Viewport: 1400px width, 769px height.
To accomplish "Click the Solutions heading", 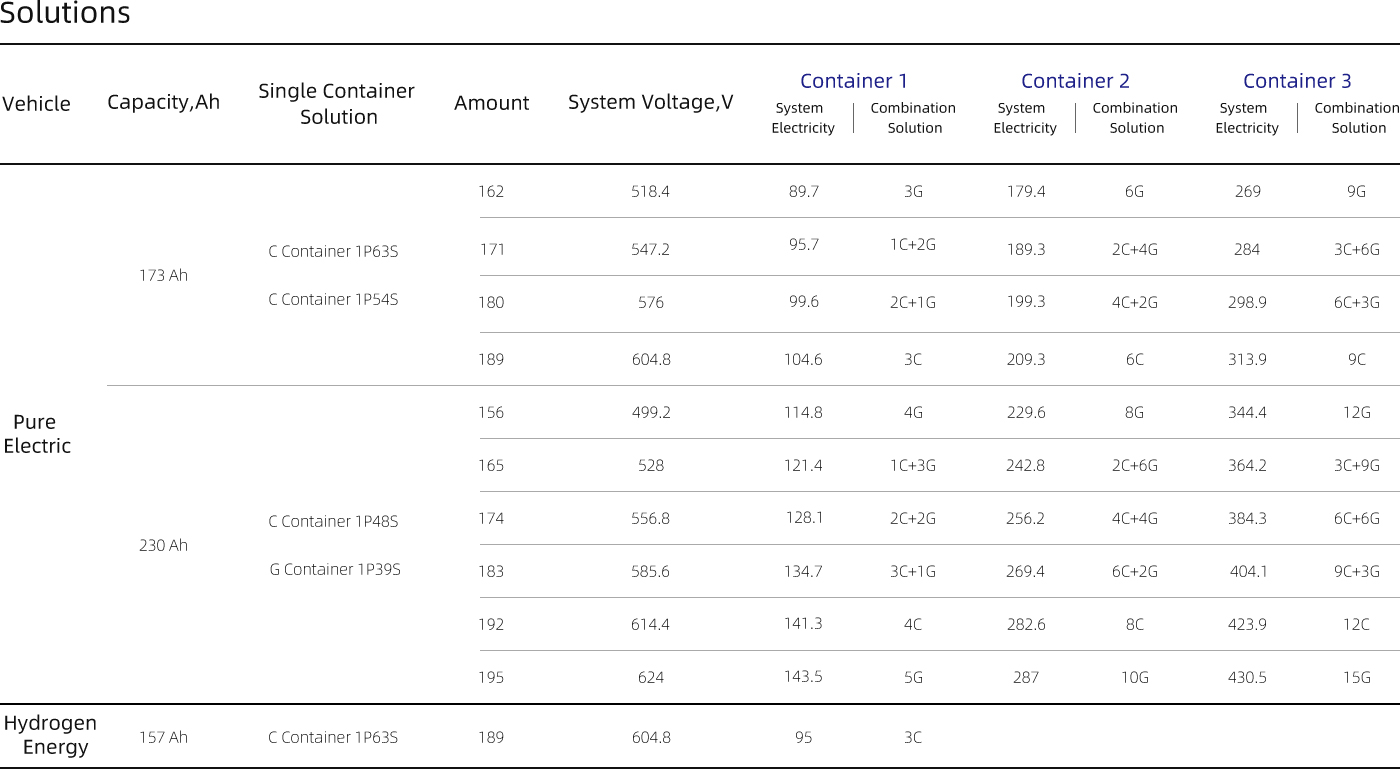I will (65, 14).
